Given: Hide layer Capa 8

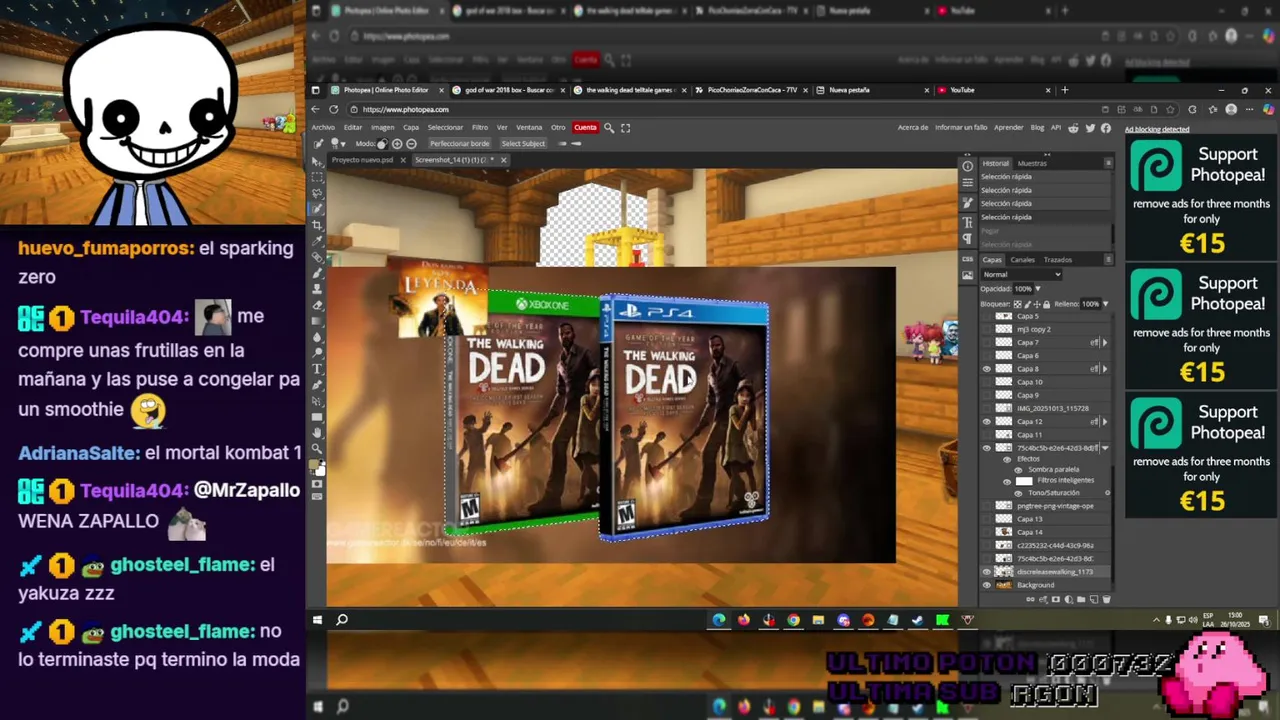Looking at the screenshot, I should coord(987,369).
